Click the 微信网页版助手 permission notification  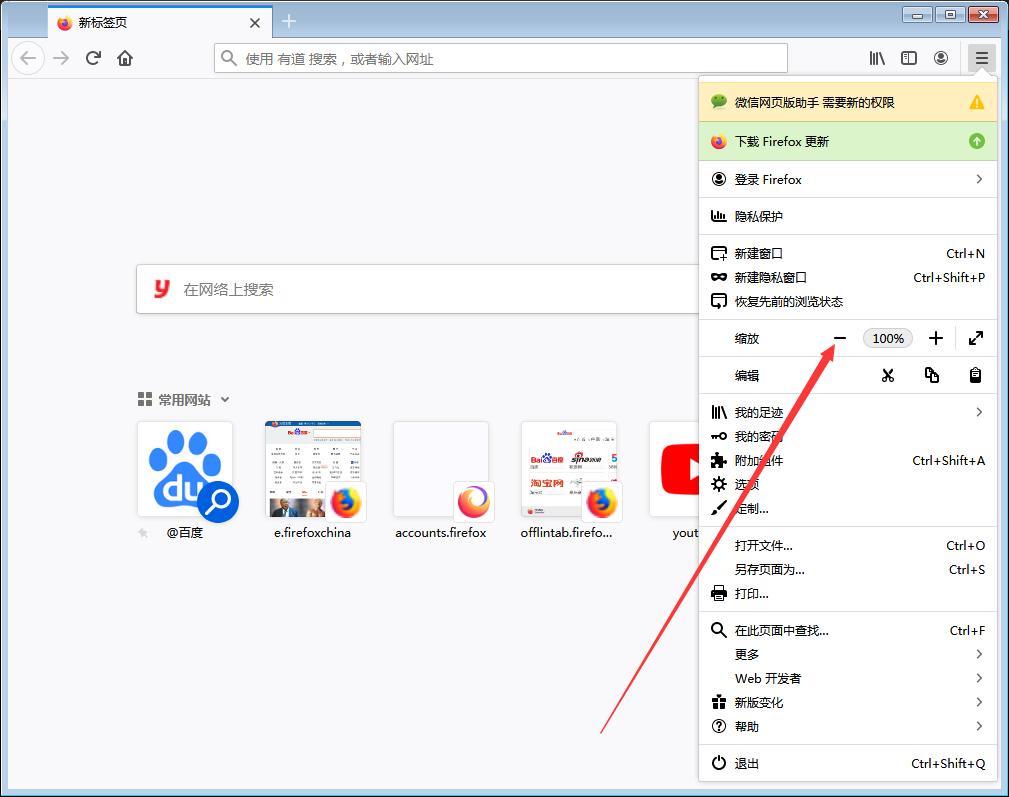point(847,102)
